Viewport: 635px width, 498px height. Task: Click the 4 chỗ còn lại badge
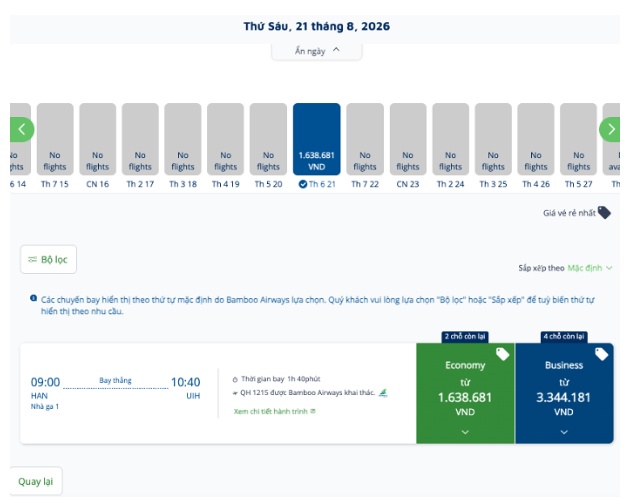click(564, 336)
